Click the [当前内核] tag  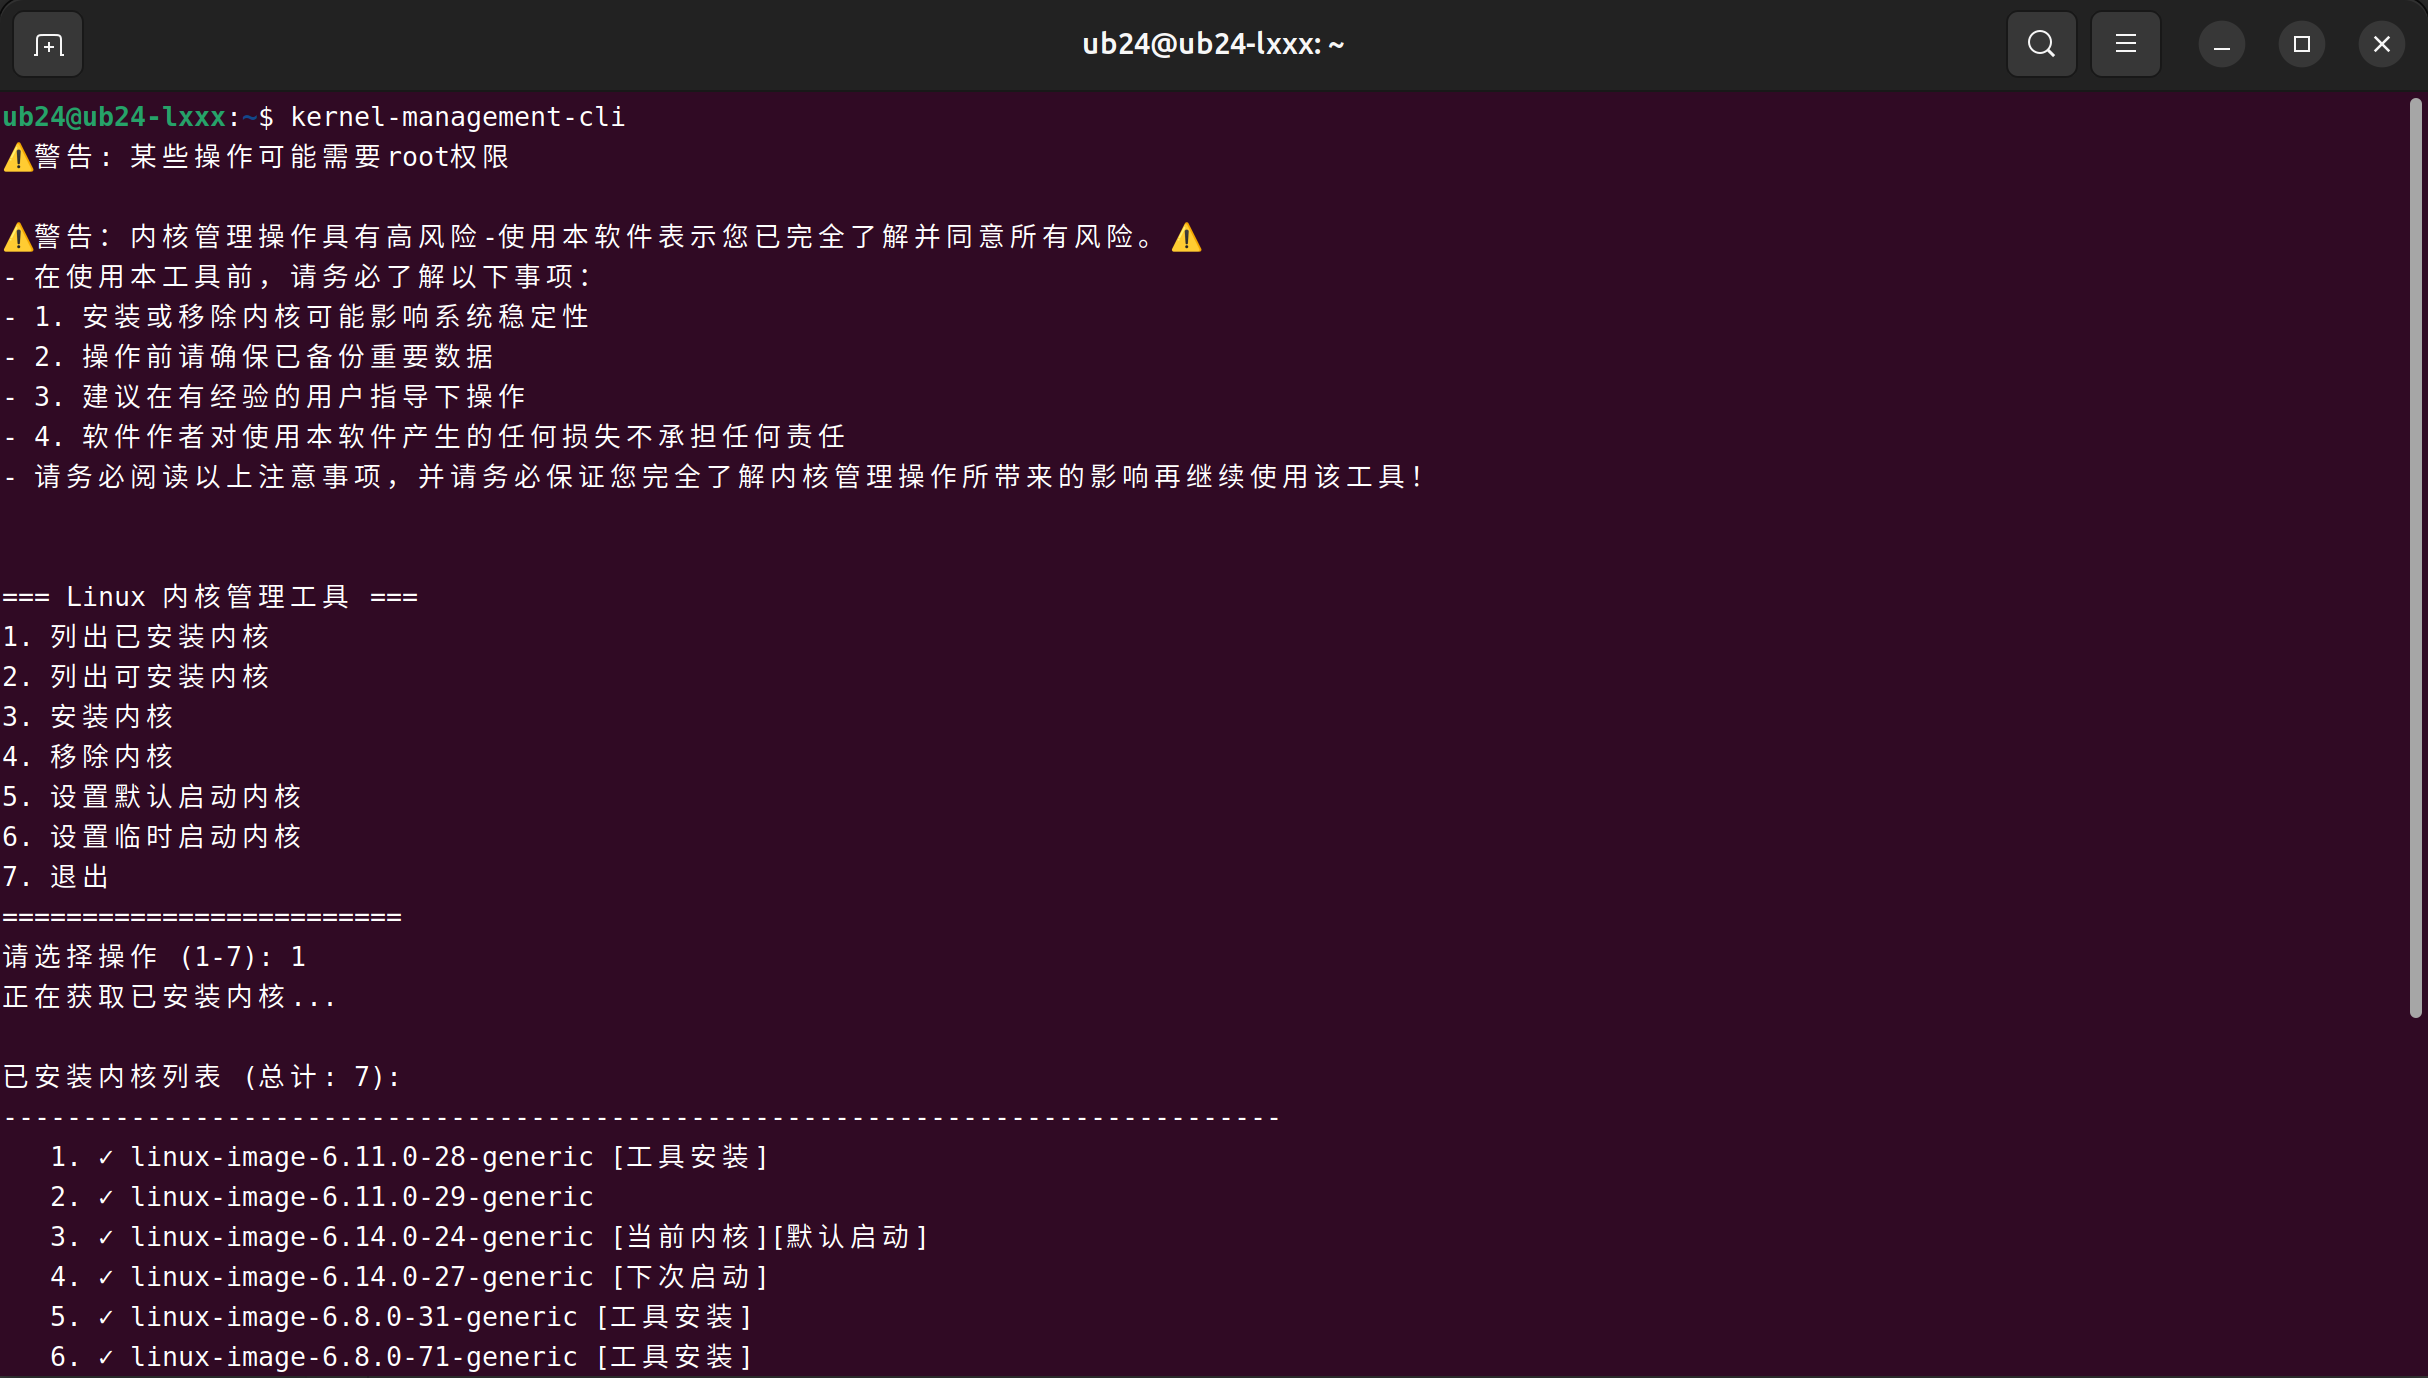pos(690,1237)
